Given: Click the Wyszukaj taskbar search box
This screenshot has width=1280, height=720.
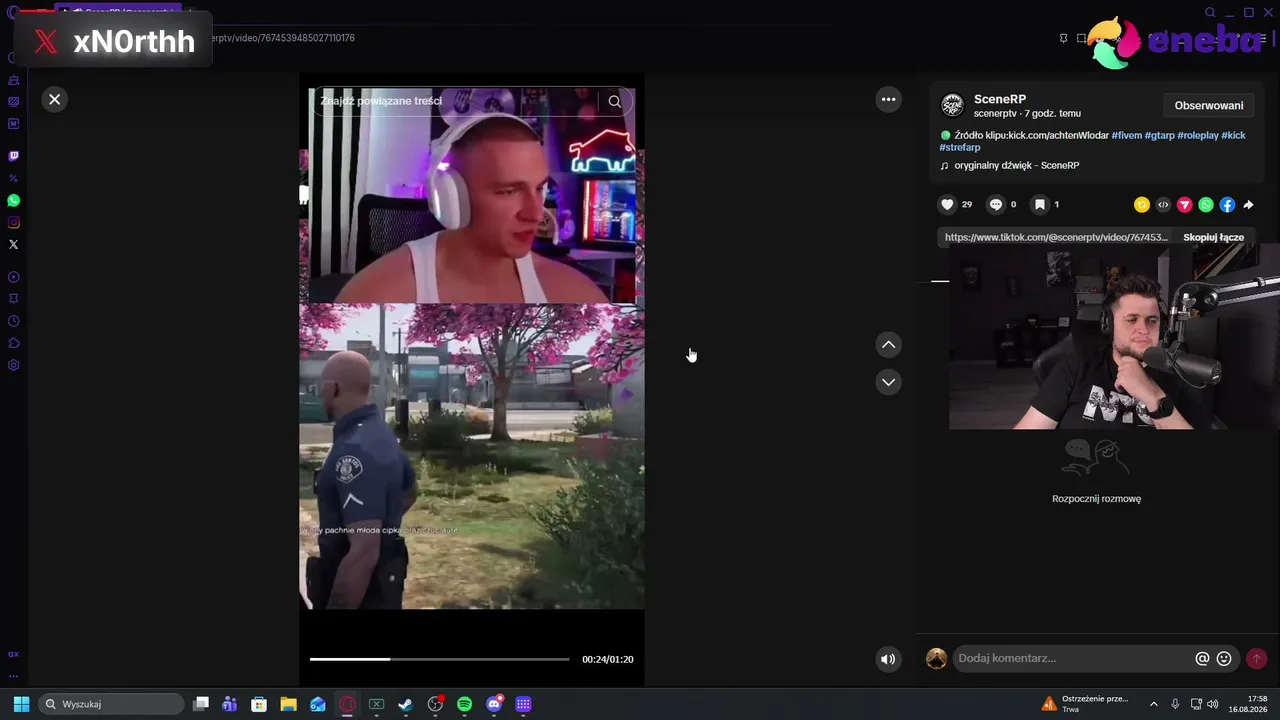Looking at the screenshot, I should tap(111, 704).
